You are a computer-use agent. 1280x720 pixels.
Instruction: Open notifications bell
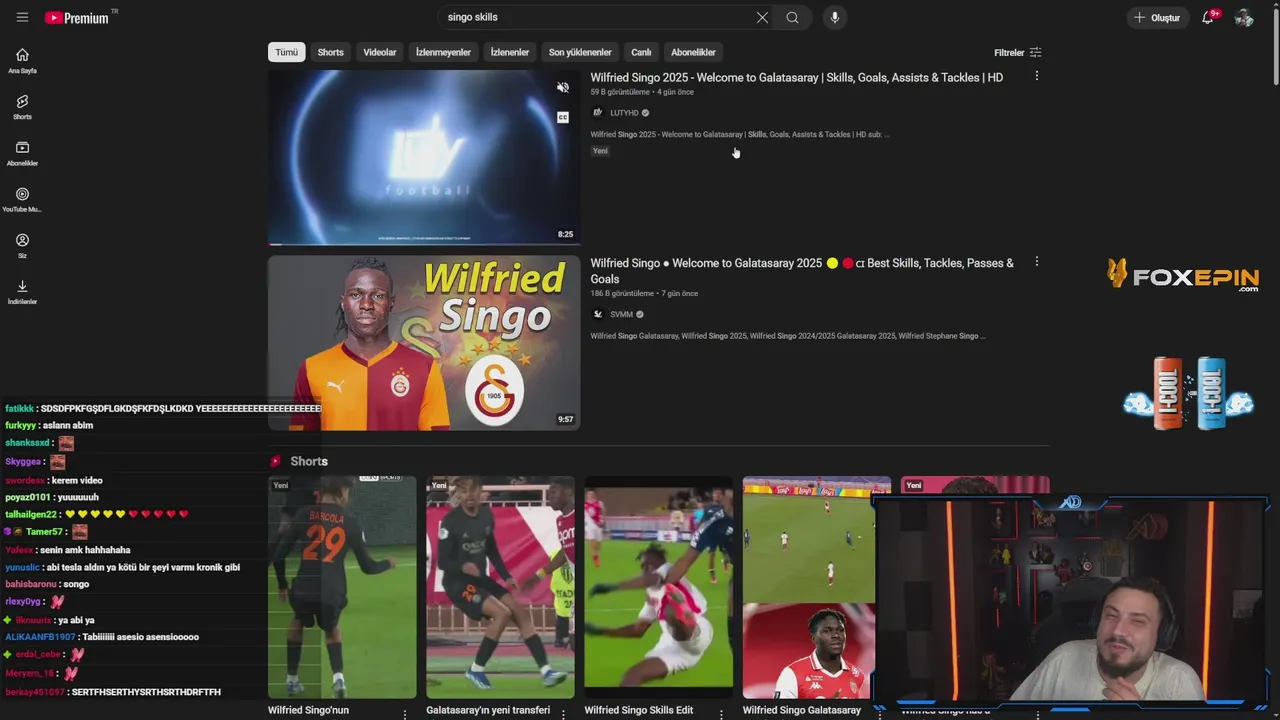1208,17
